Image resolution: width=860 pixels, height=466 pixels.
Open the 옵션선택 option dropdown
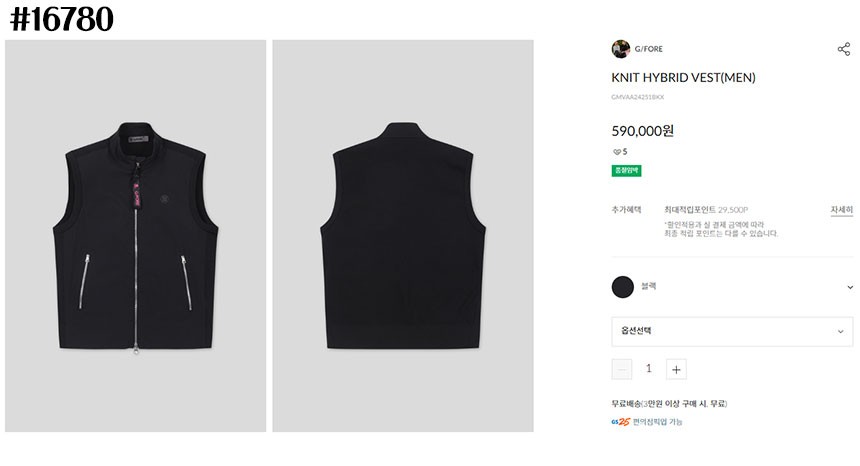pos(732,331)
